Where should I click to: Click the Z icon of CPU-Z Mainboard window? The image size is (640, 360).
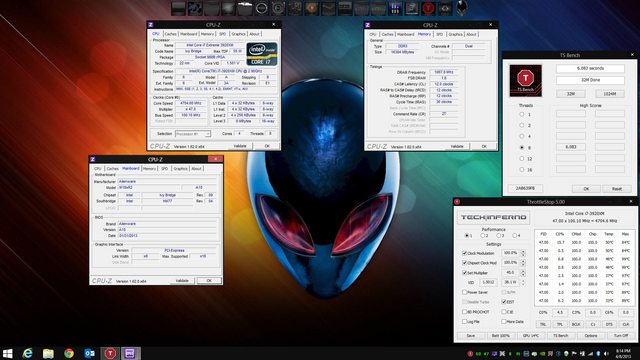click(x=93, y=159)
